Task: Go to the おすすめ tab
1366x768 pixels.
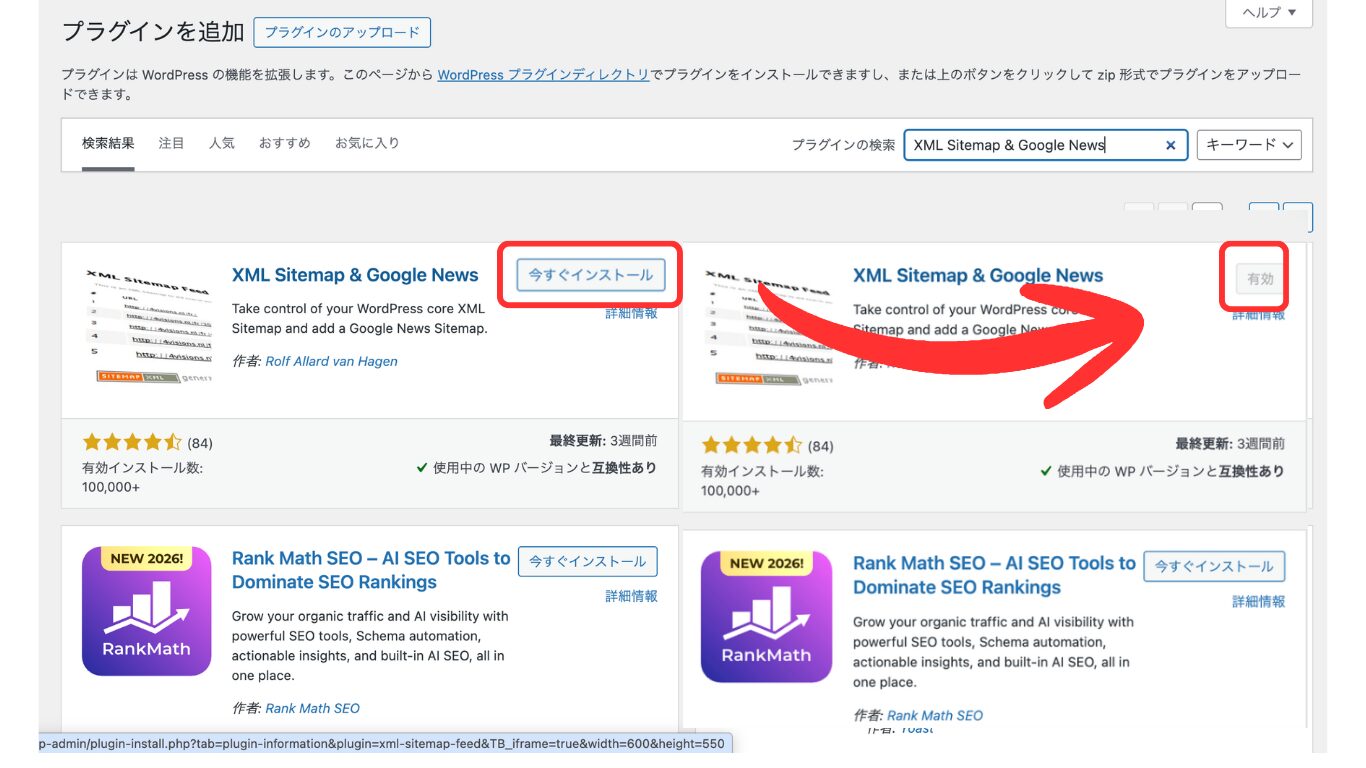Action: pyautogui.click(x=285, y=143)
